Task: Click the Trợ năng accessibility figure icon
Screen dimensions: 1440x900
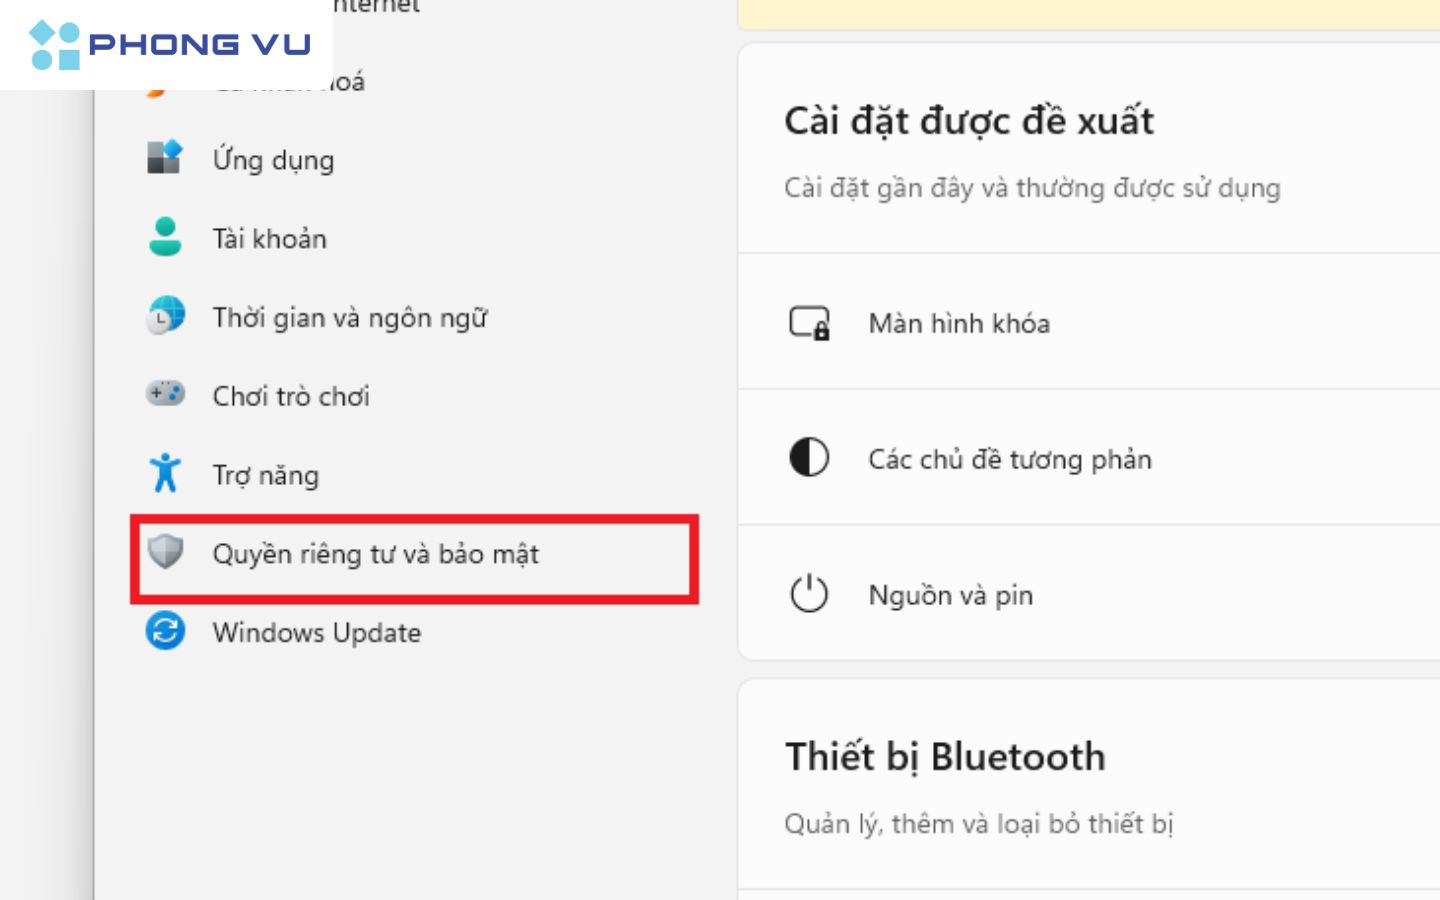Action: tap(165, 473)
